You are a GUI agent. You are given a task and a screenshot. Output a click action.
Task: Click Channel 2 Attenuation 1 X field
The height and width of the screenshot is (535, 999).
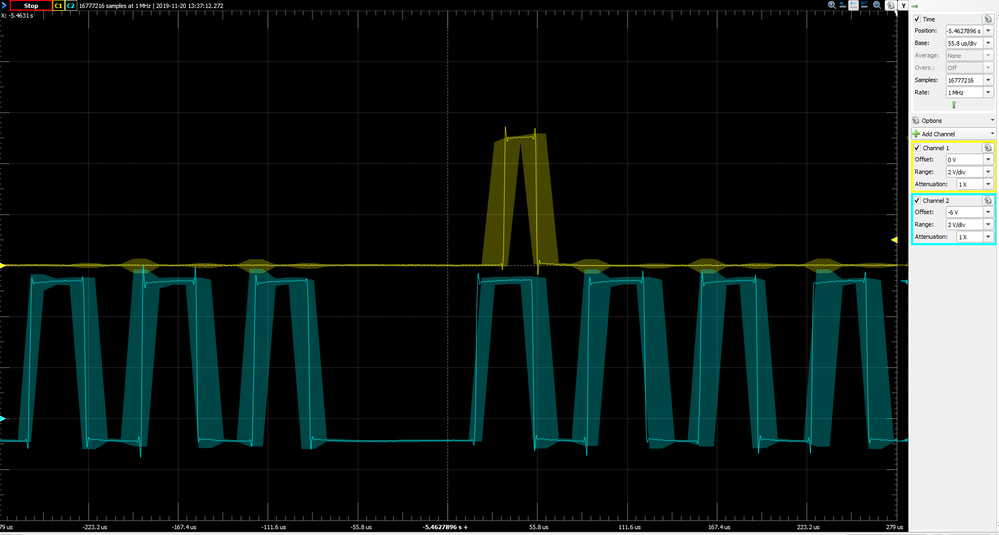pyautogui.click(x=969, y=237)
